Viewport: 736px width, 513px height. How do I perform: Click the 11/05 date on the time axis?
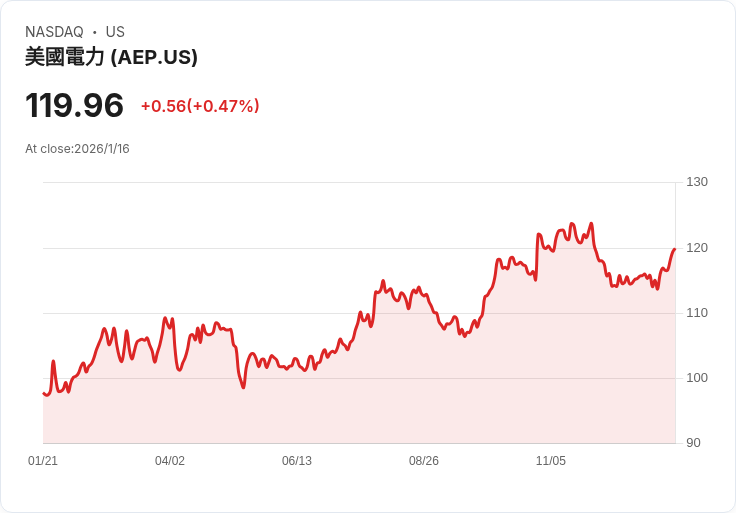[551, 461]
